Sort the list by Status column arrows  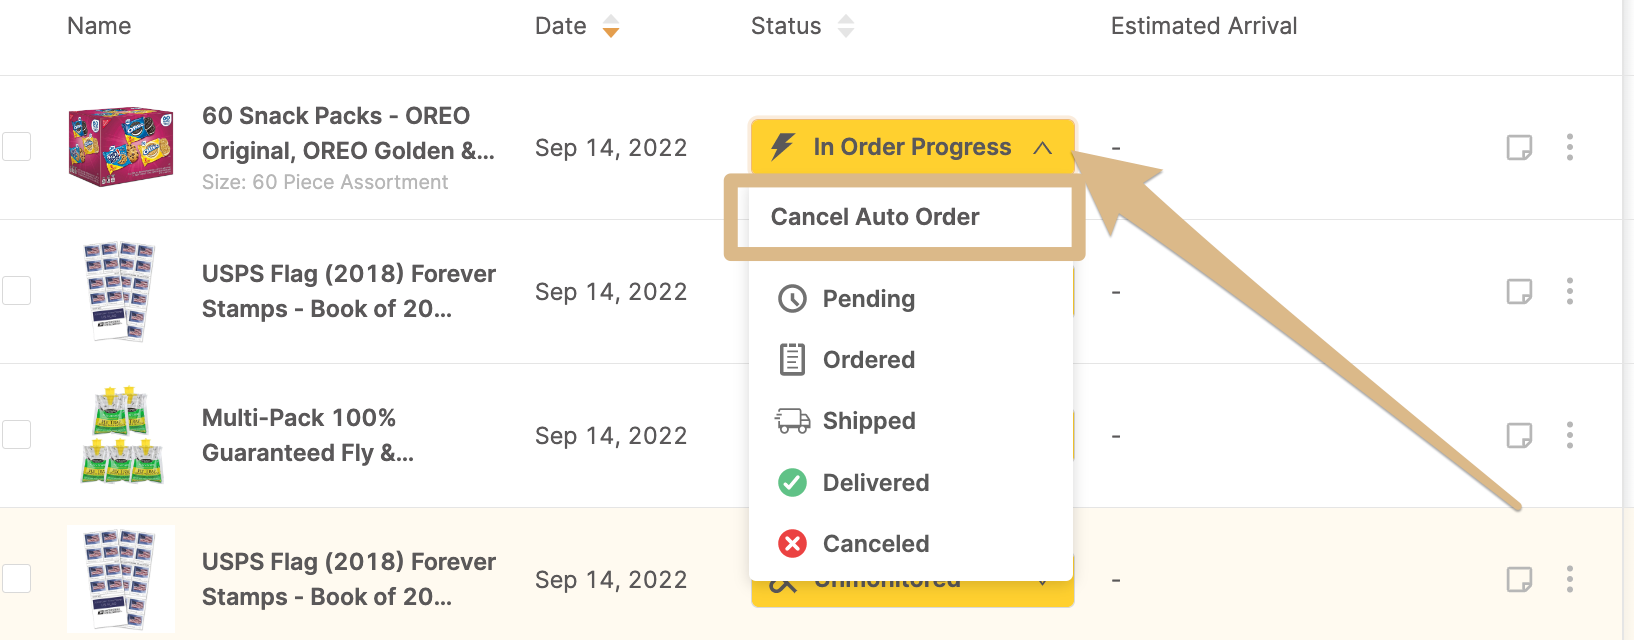coord(846,26)
